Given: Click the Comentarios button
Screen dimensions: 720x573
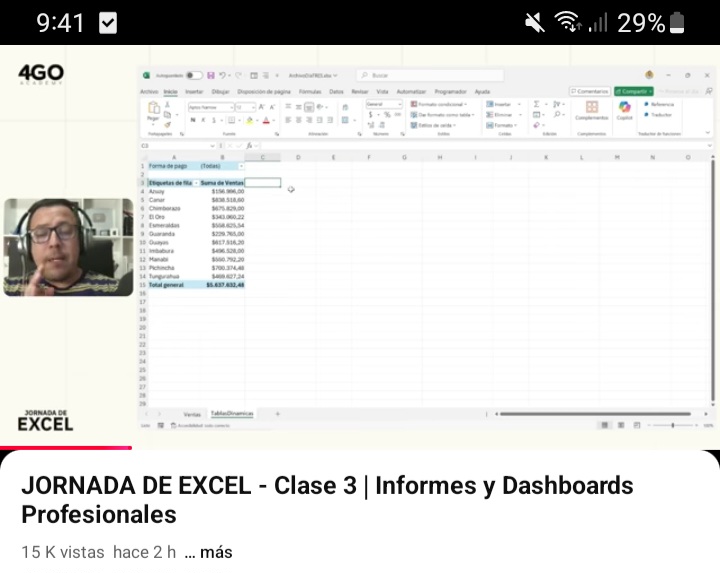Looking at the screenshot, I should (x=589, y=91).
